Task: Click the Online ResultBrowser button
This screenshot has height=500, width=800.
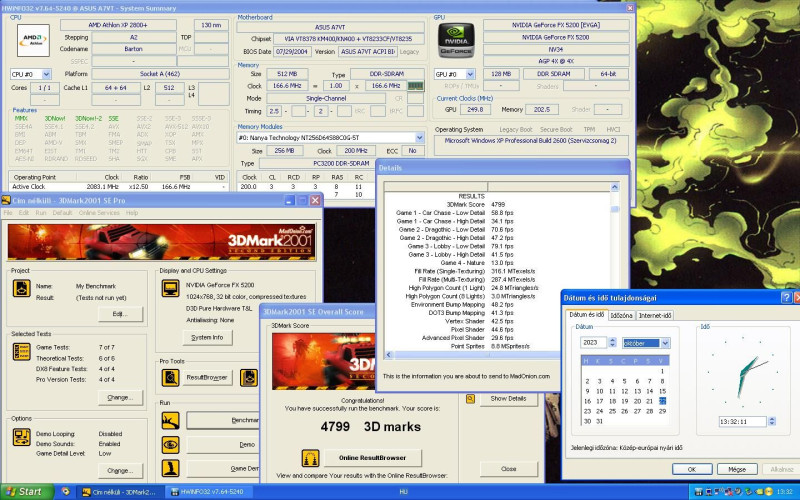Action: [x=372, y=458]
